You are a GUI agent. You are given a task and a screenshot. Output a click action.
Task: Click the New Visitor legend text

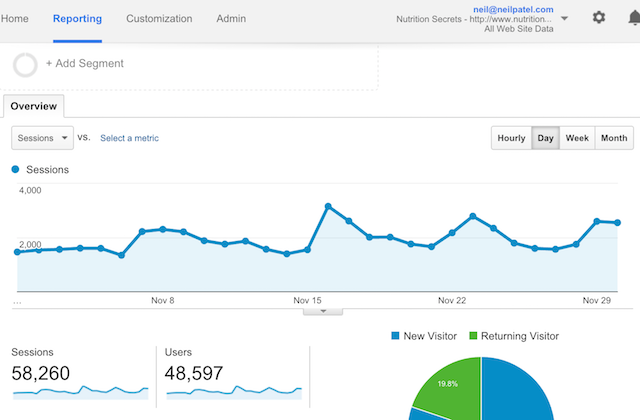click(430, 336)
